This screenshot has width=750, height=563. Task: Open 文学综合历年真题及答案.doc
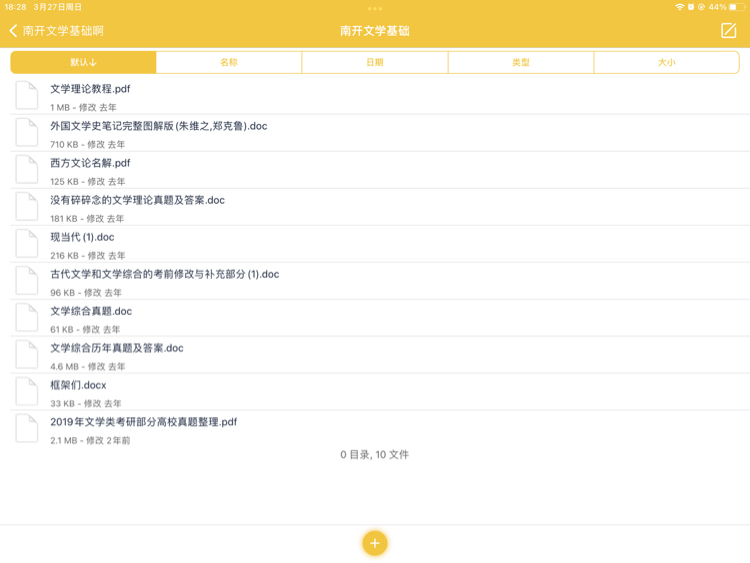pos(380,355)
